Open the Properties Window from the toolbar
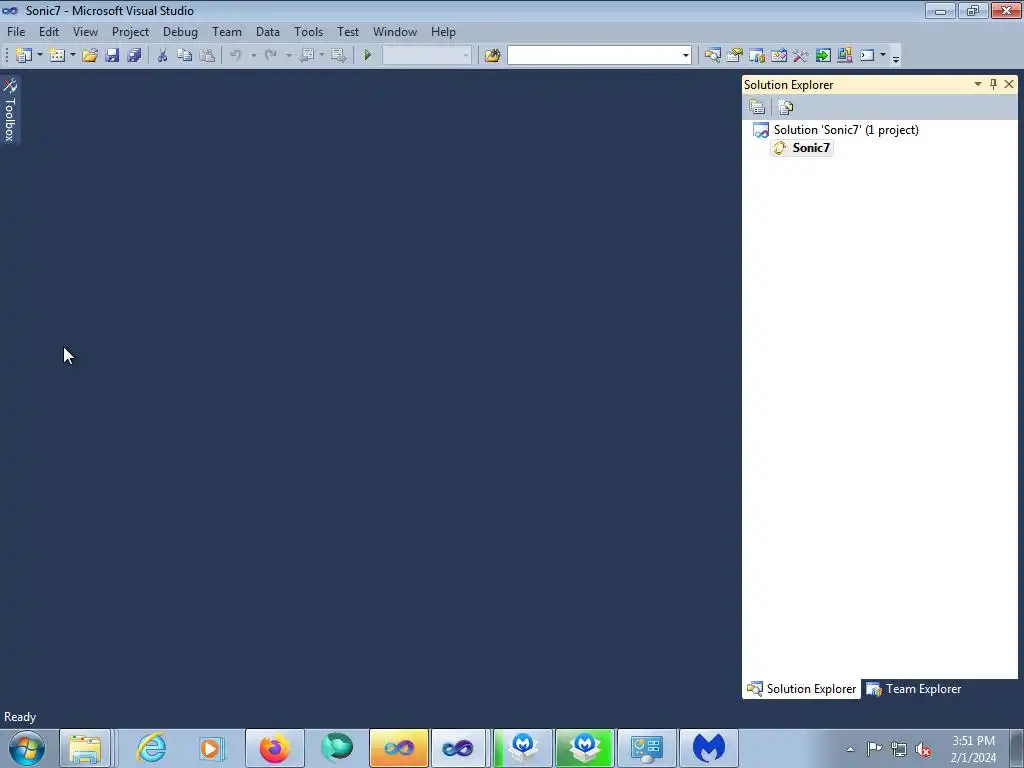 coord(735,56)
